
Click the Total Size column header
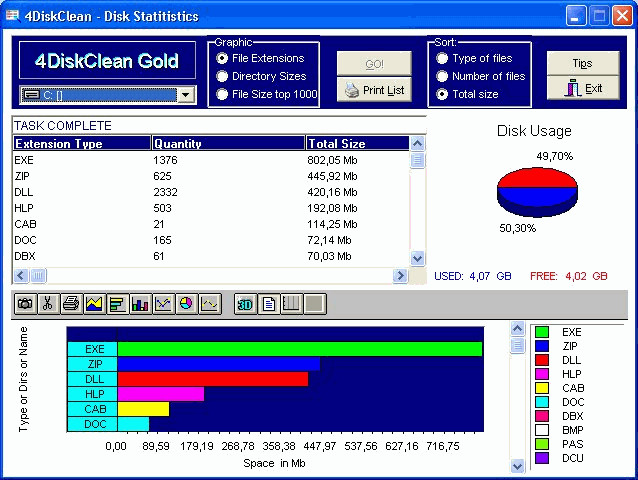(357, 144)
